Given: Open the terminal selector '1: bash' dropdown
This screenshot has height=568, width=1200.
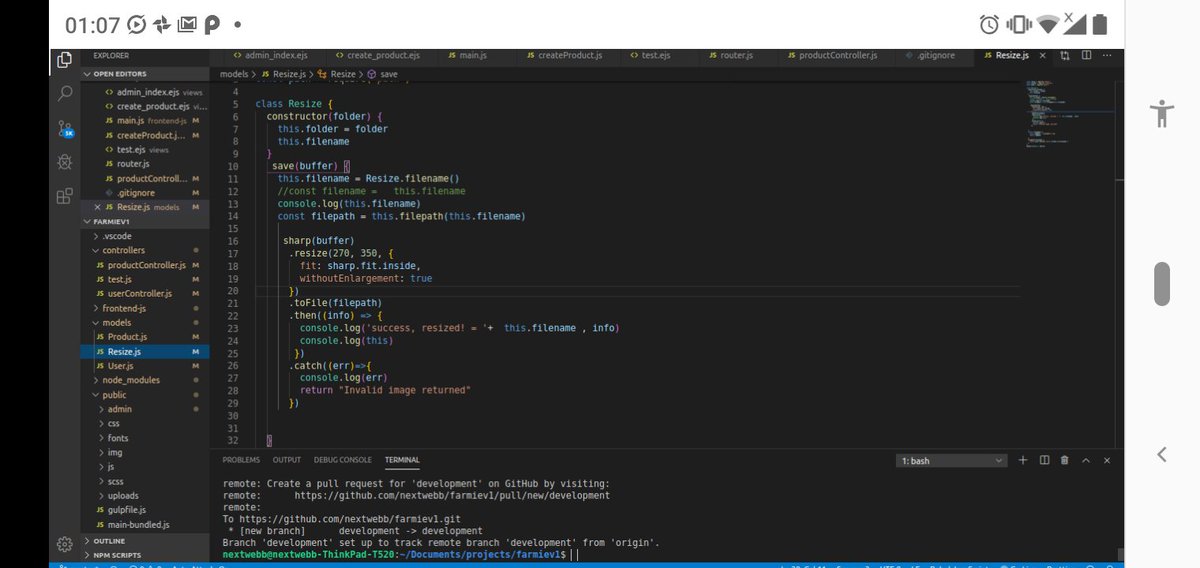Looking at the screenshot, I should coord(952,461).
